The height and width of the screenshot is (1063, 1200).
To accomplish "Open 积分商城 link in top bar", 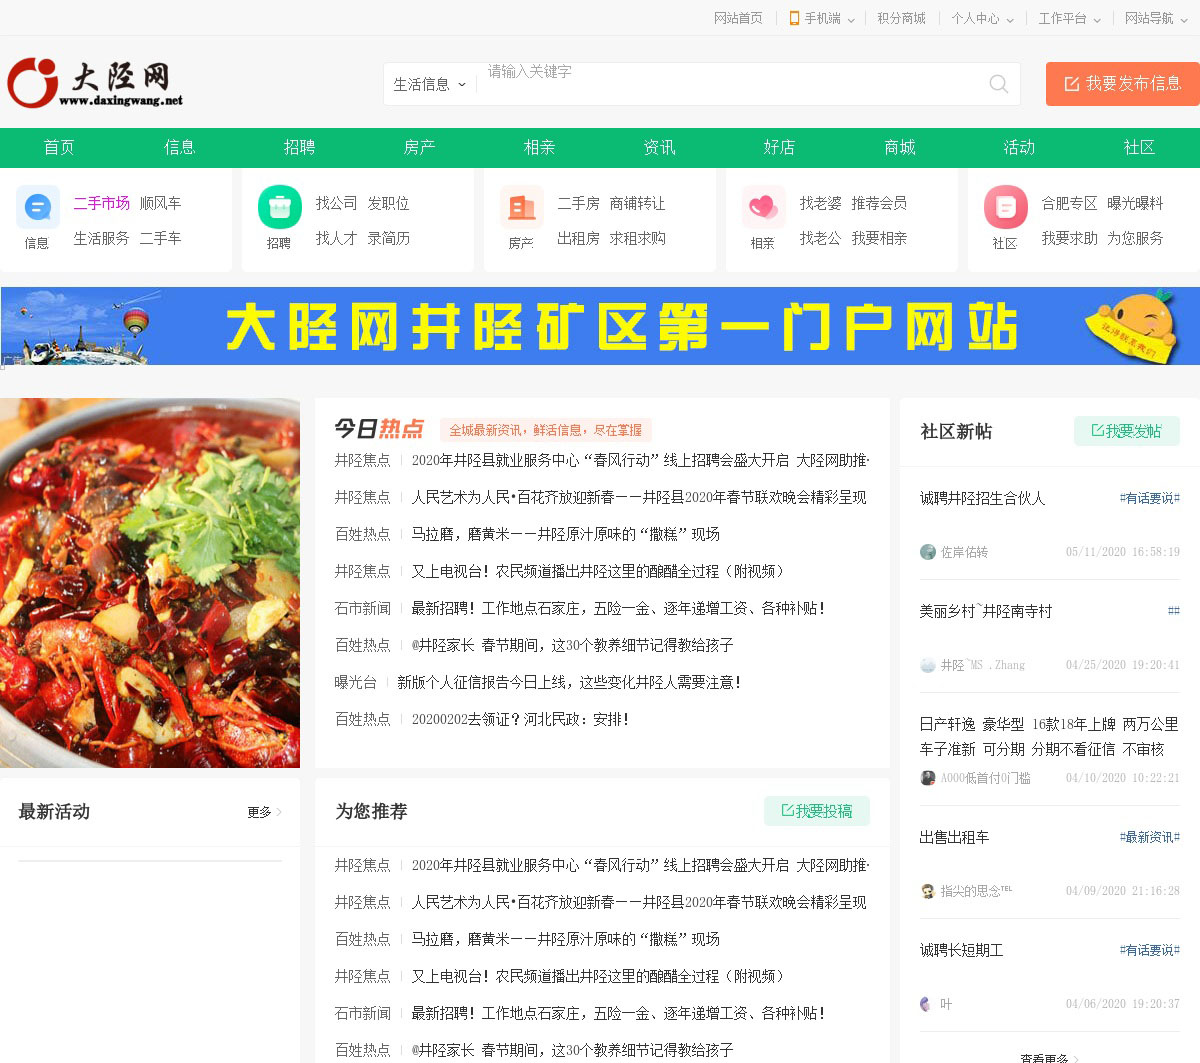I will tap(901, 18).
